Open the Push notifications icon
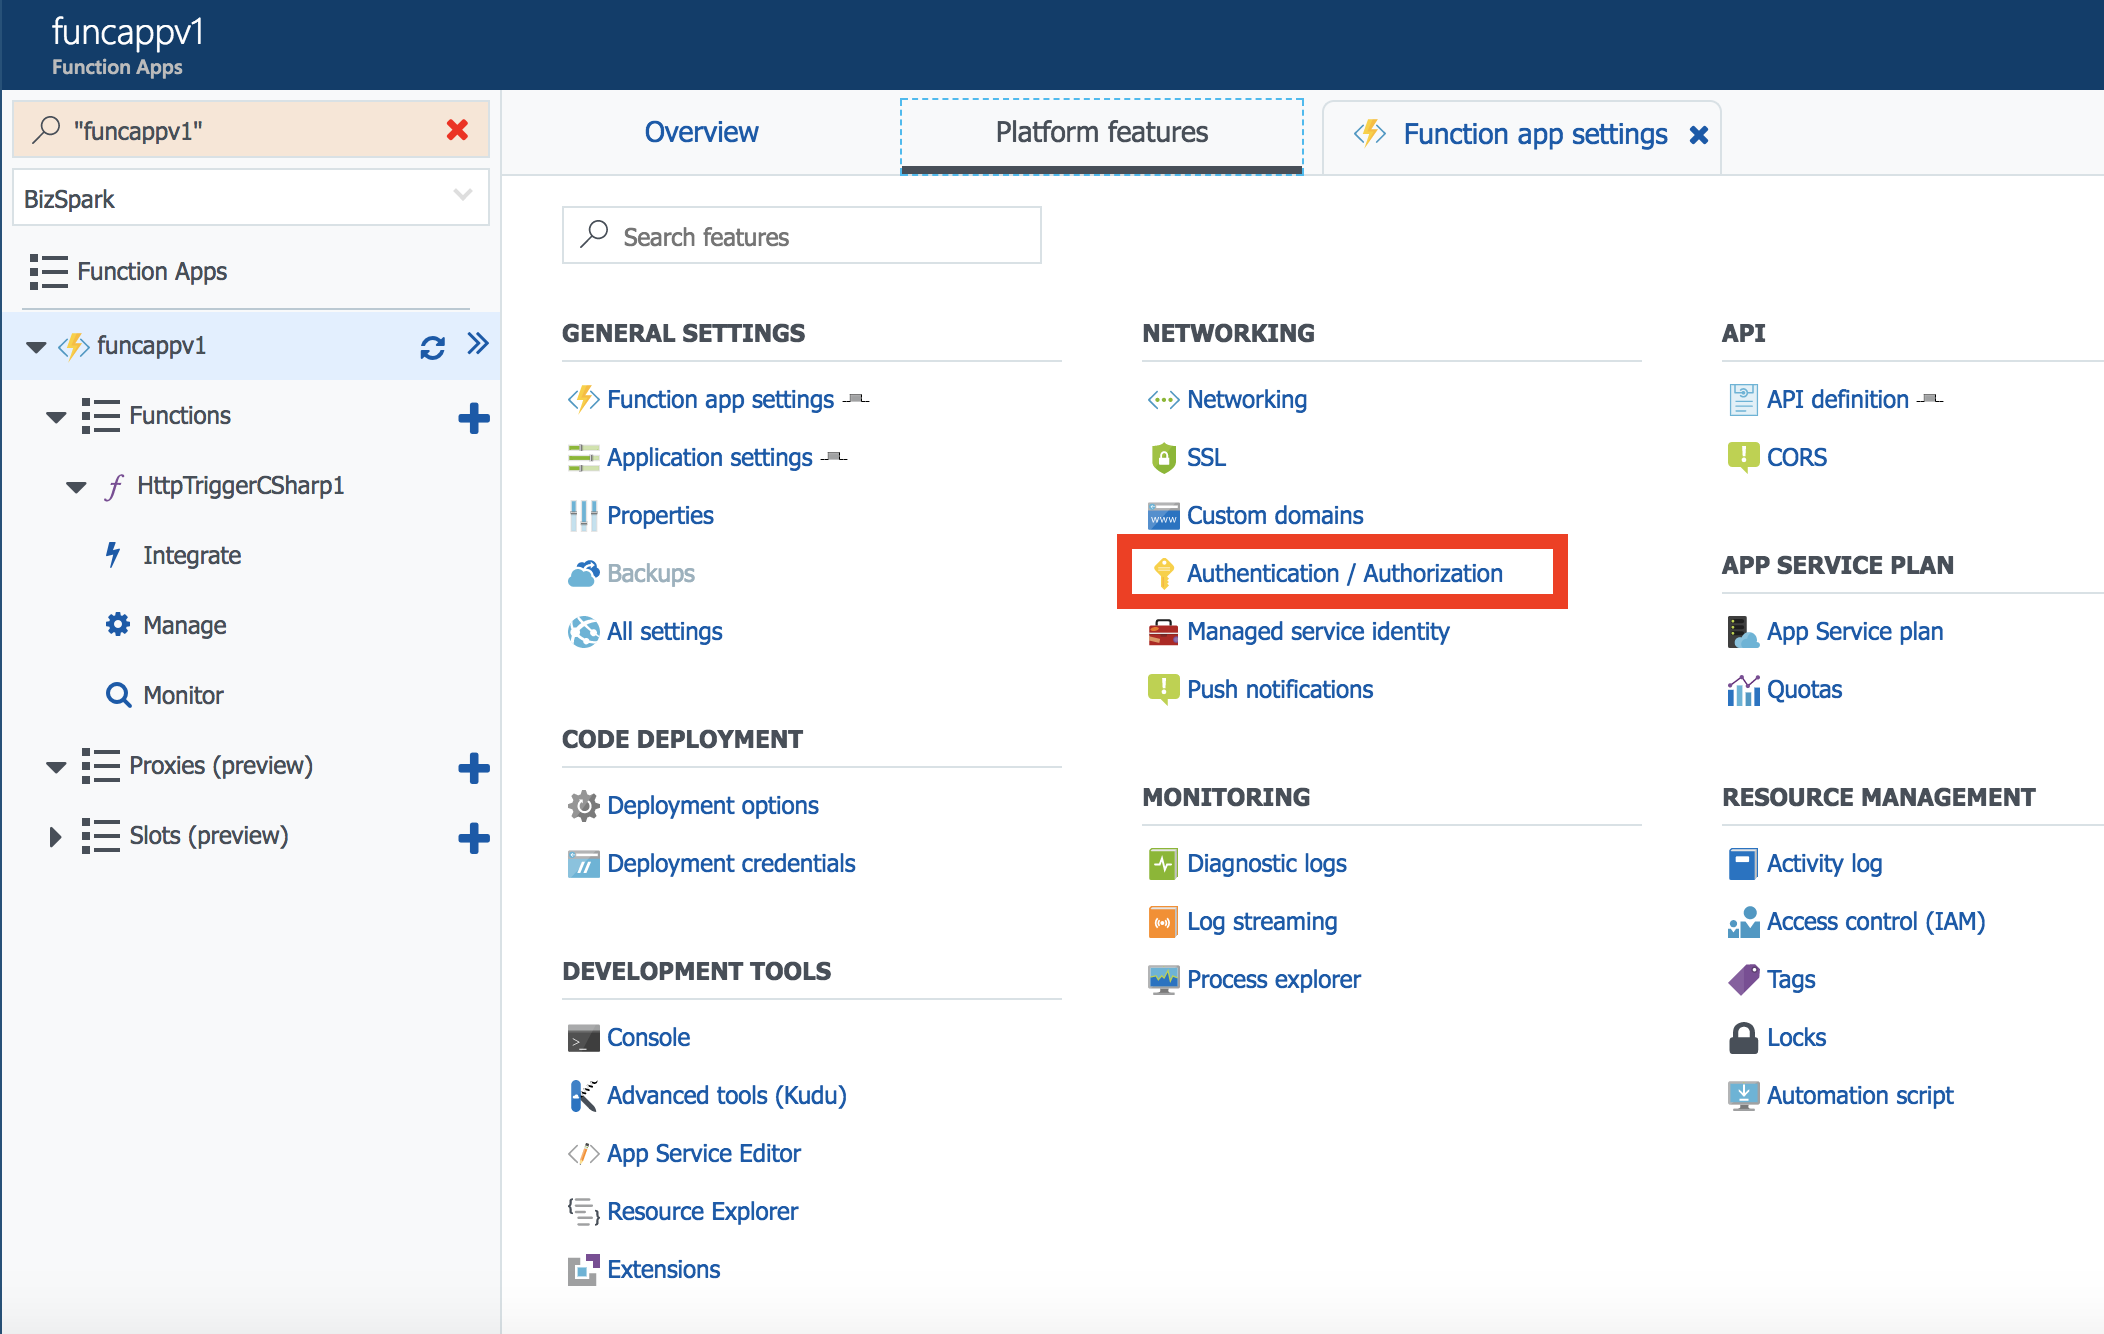The image size is (2104, 1334). click(x=1162, y=688)
